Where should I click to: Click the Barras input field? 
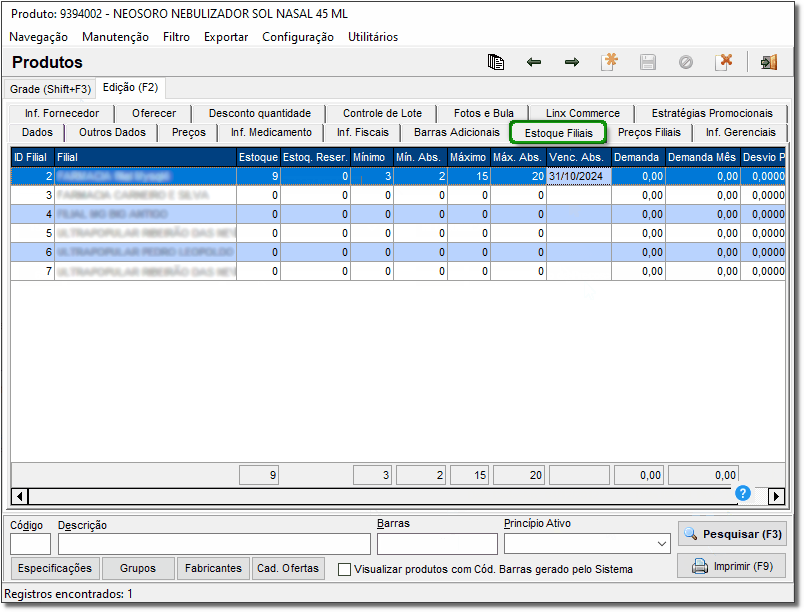[437, 544]
